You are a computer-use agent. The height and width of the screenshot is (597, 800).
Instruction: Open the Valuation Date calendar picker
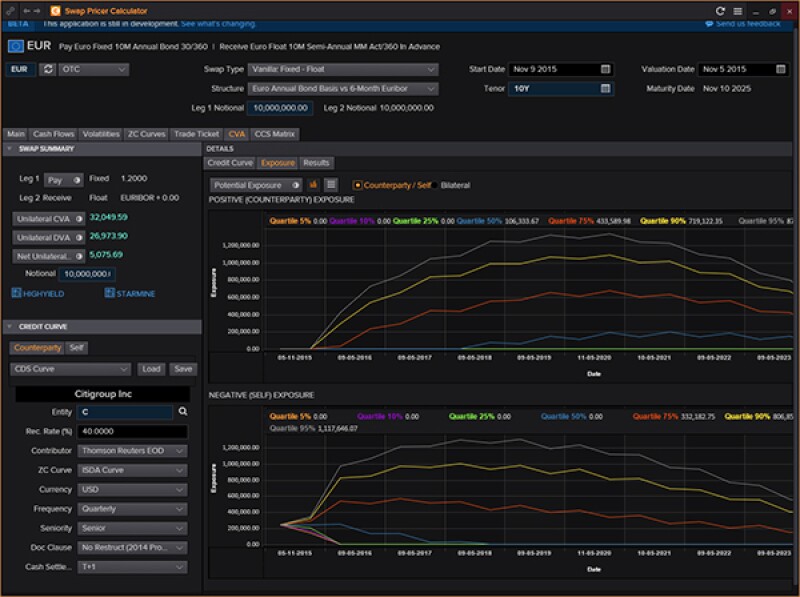(x=781, y=69)
